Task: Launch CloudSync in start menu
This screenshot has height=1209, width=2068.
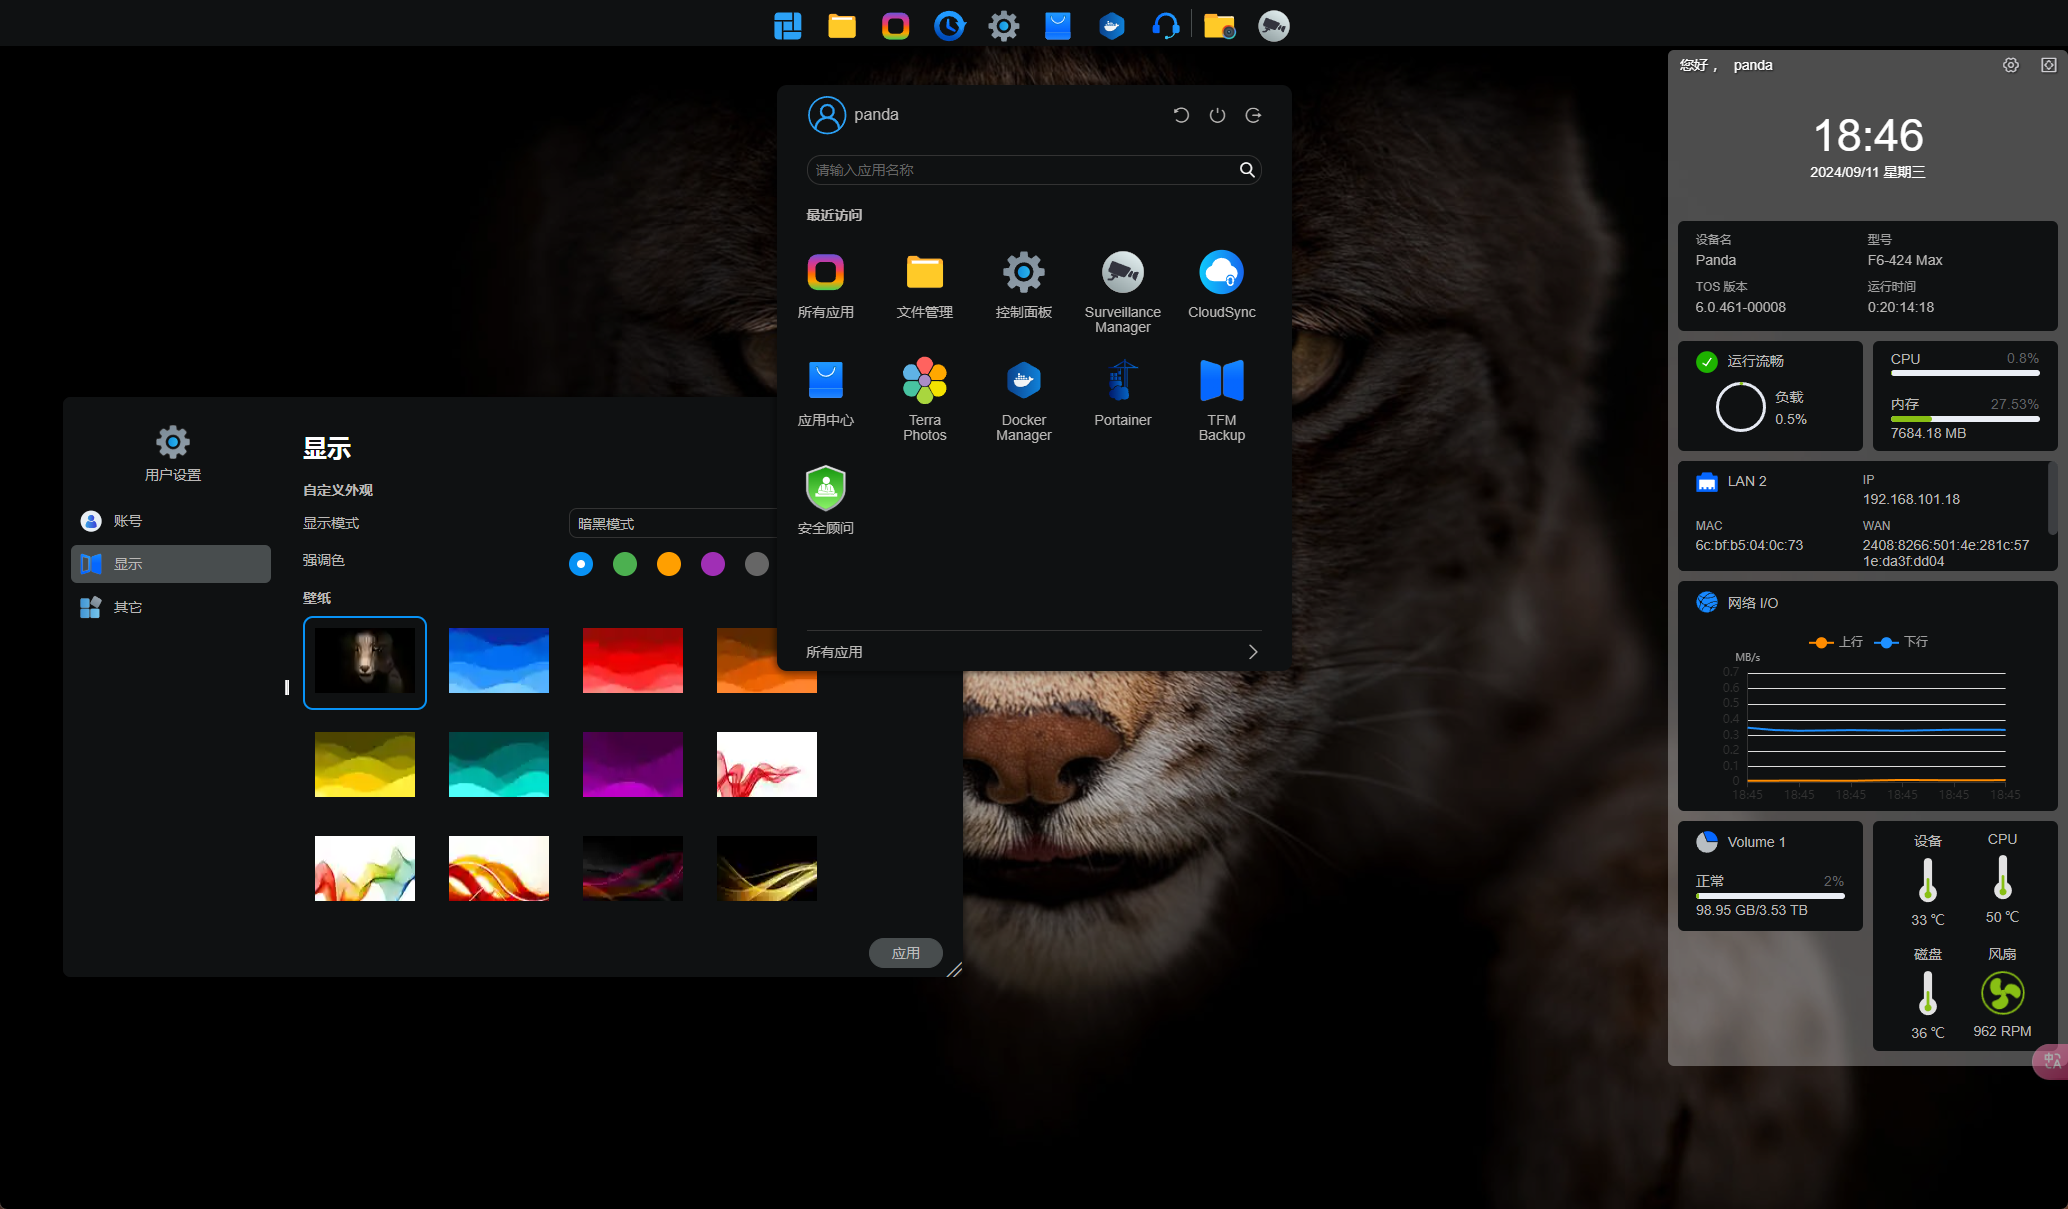Action: tap(1222, 285)
